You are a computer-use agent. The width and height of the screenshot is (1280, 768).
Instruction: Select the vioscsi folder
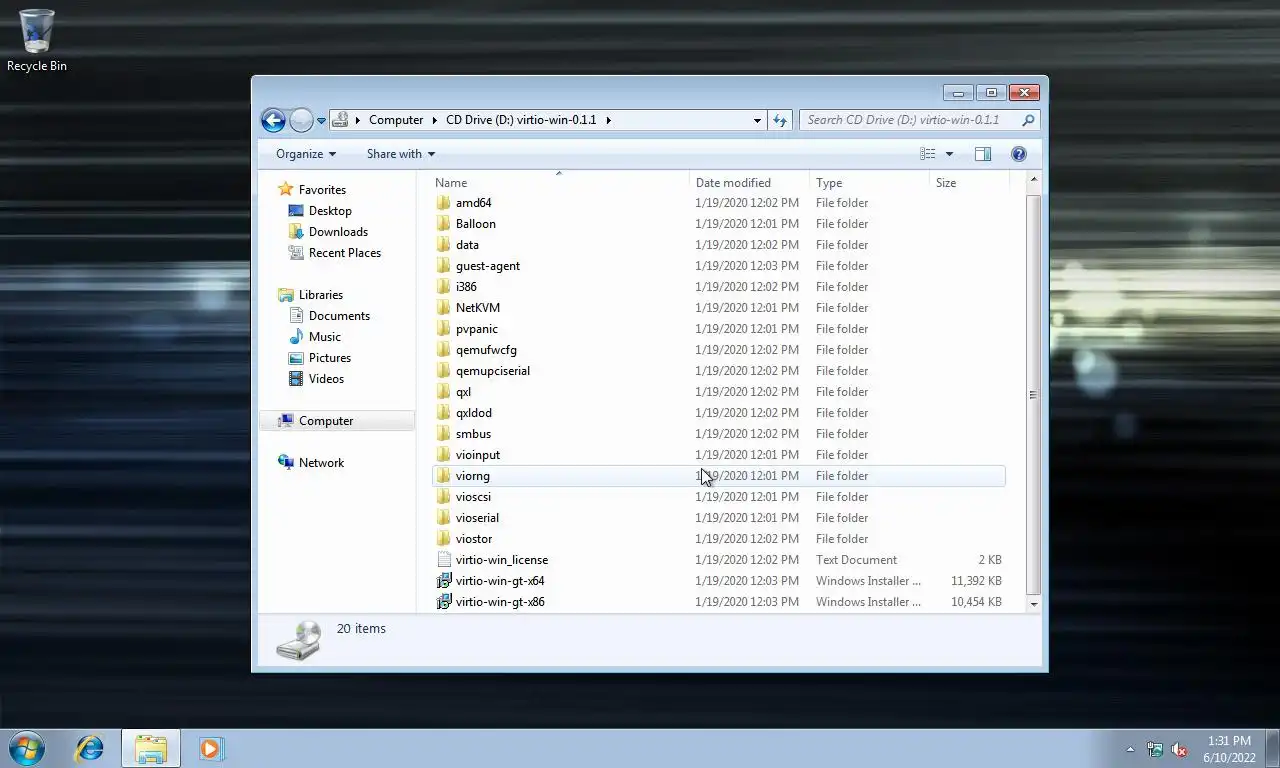click(719, 497)
